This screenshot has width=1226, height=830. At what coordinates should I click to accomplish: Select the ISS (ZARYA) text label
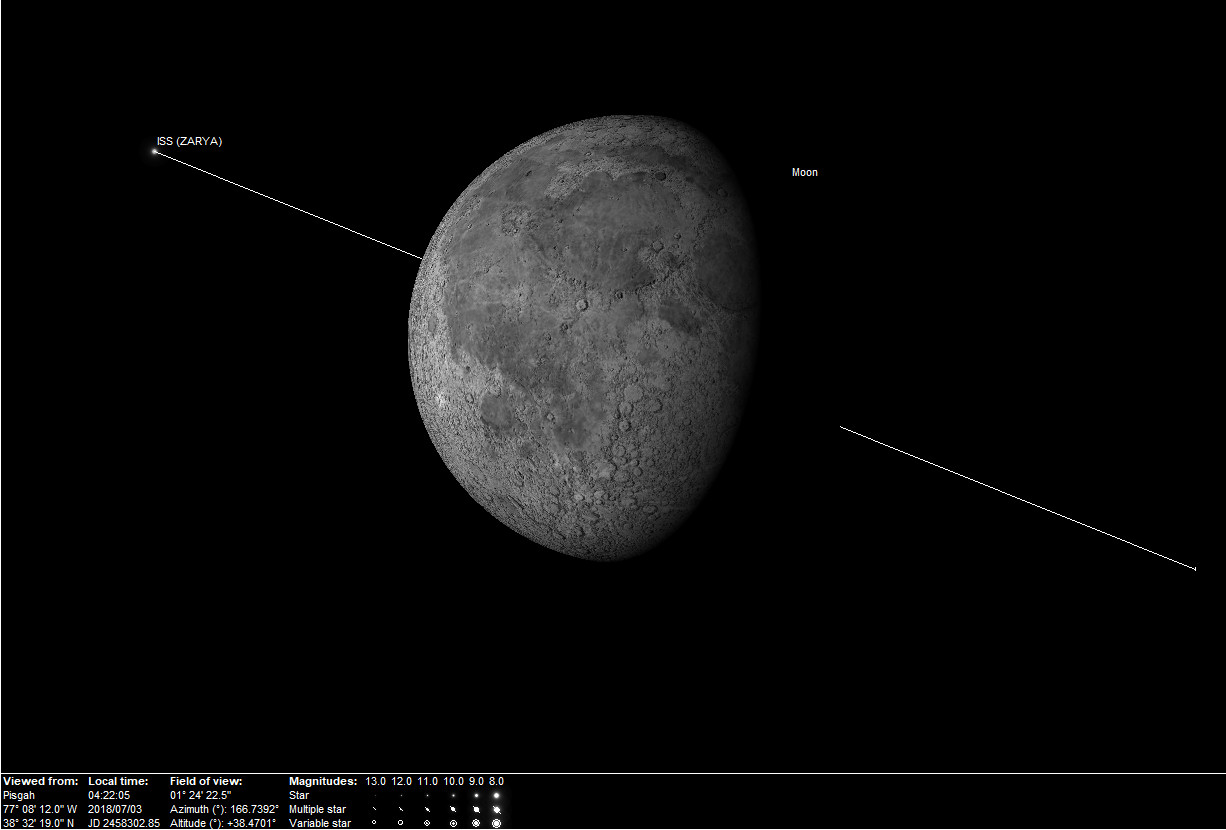189,142
